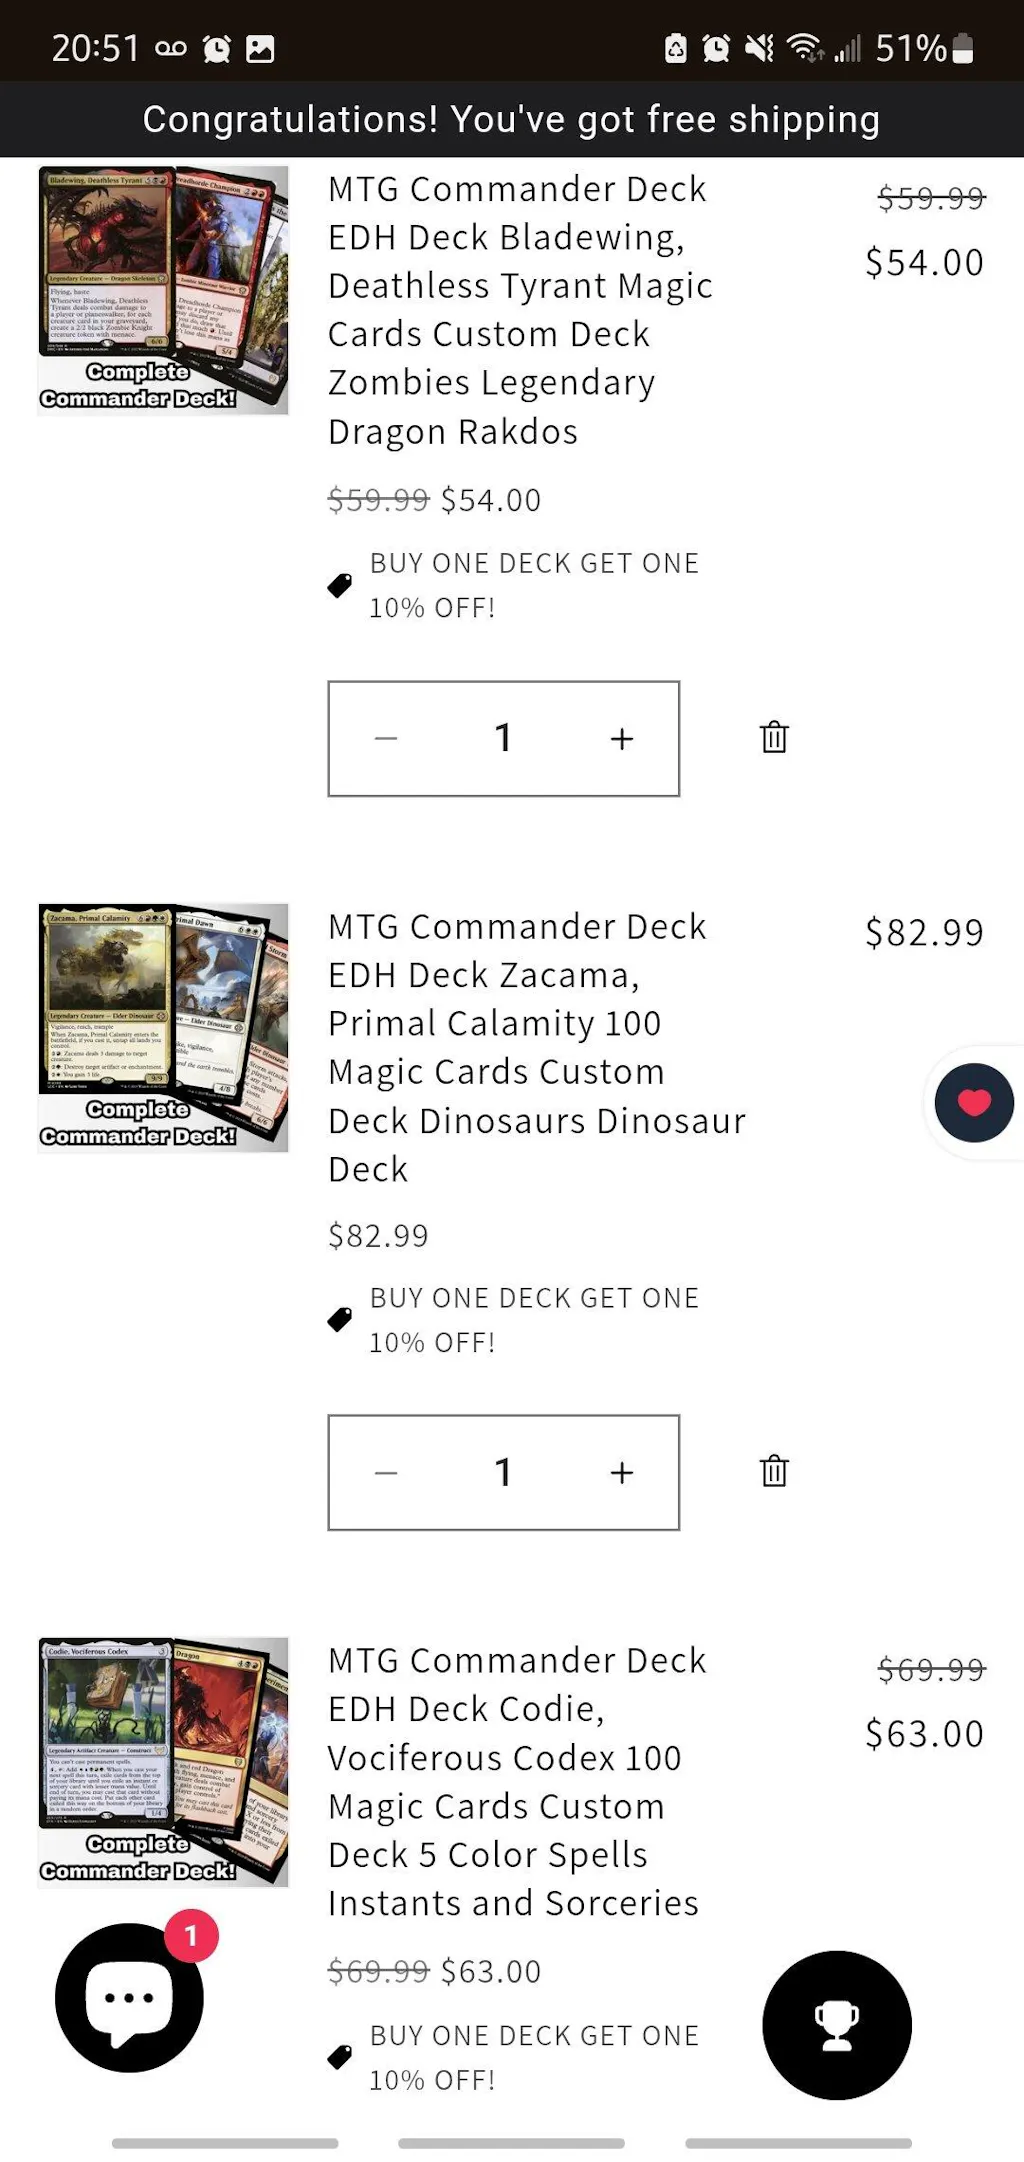
Task: Tap the heart wishlist floating button
Action: (974, 1103)
